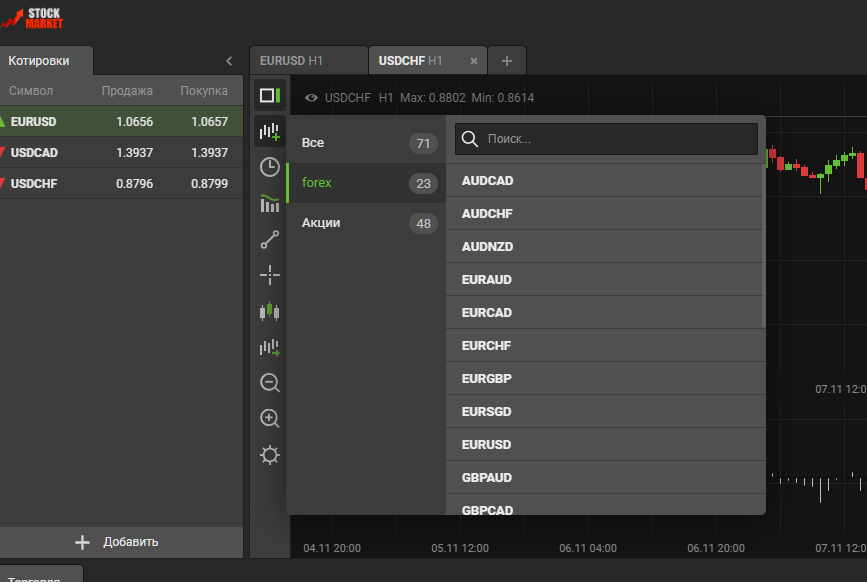
Task: Open the indicators tool
Action: 269,204
